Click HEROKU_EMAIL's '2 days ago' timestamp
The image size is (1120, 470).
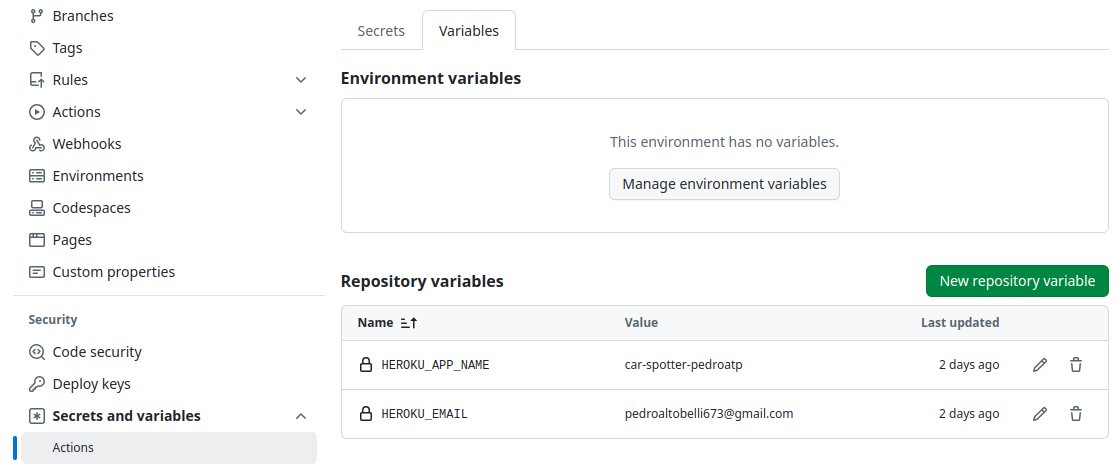(969, 414)
